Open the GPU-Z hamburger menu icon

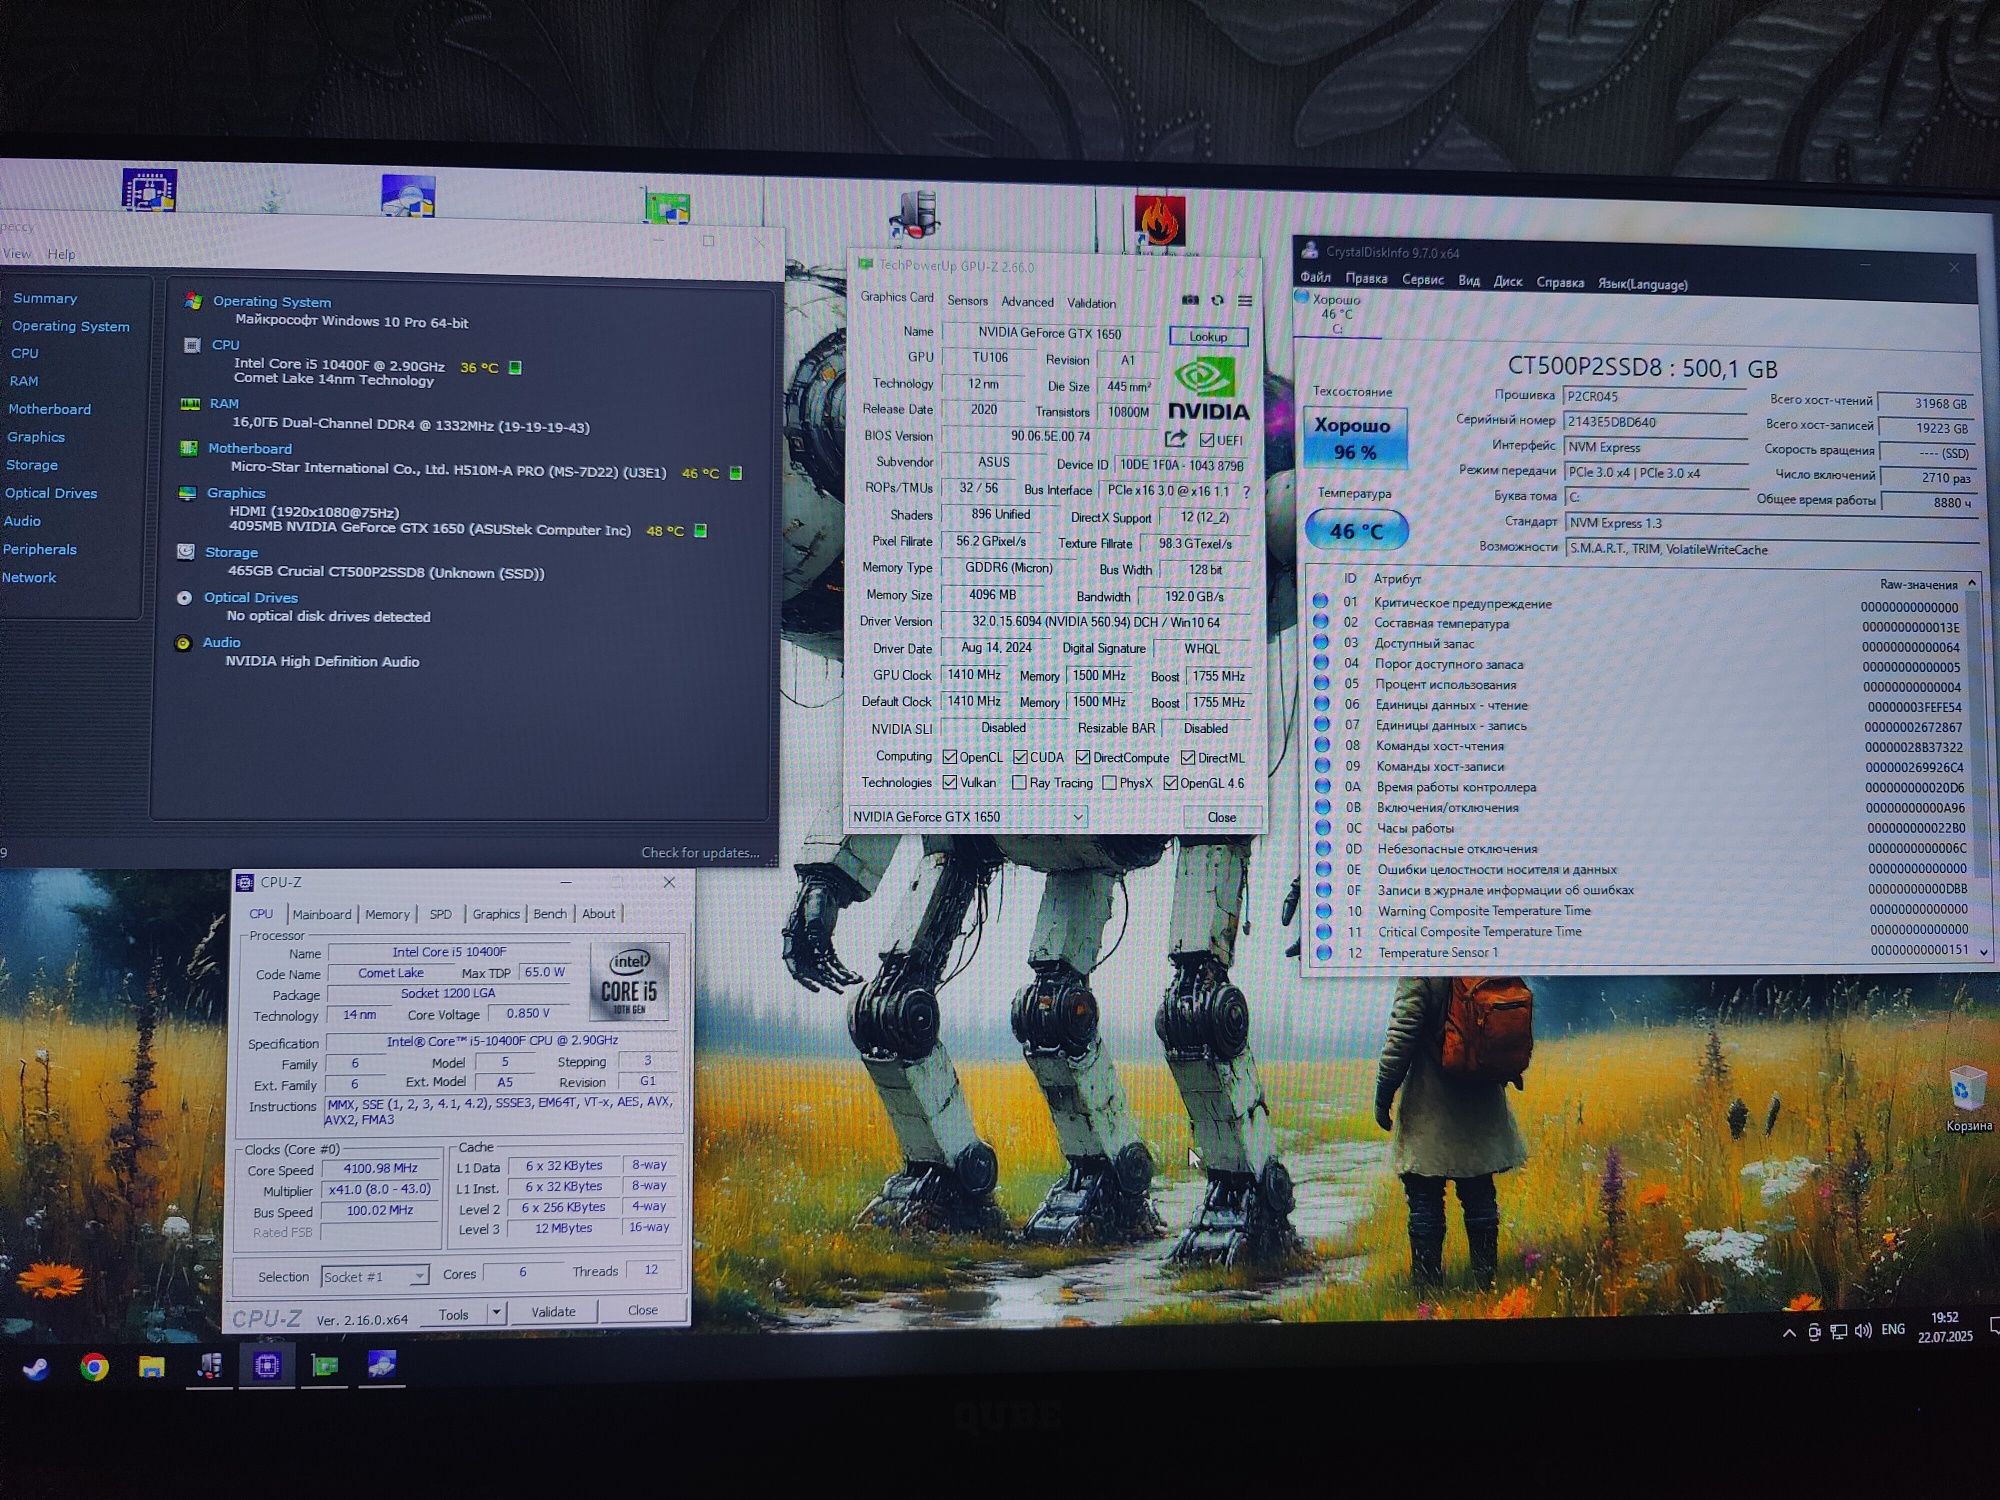pyautogui.click(x=1245, y=301)
